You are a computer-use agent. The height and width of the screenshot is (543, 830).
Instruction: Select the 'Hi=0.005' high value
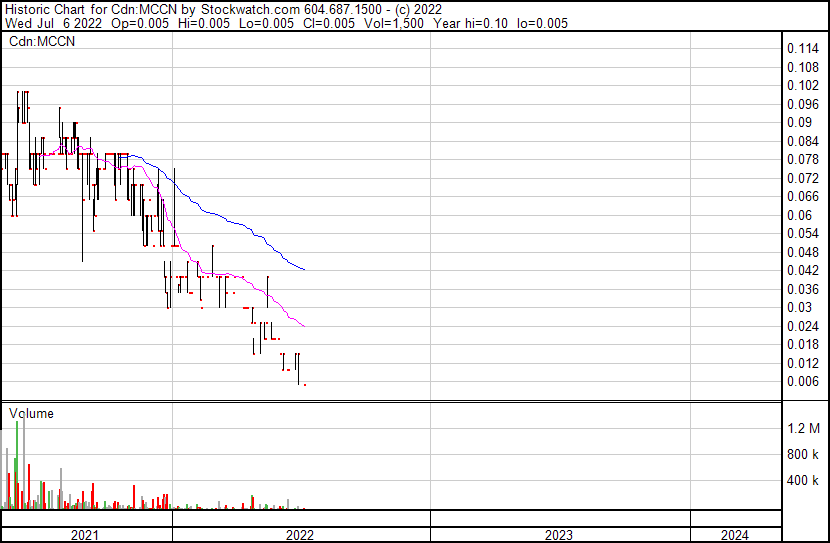pyautogui.click(x=204, y=23)
